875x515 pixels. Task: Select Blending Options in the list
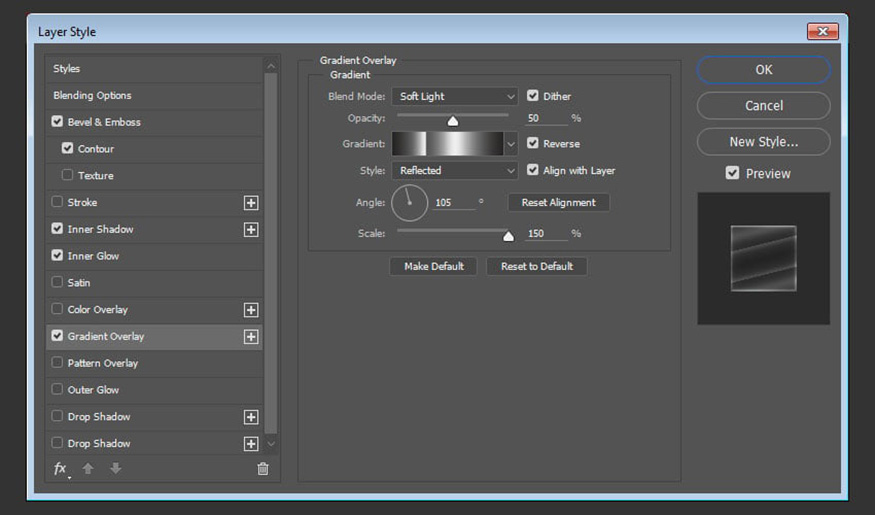pyautogui.click(x=93, y=96)
